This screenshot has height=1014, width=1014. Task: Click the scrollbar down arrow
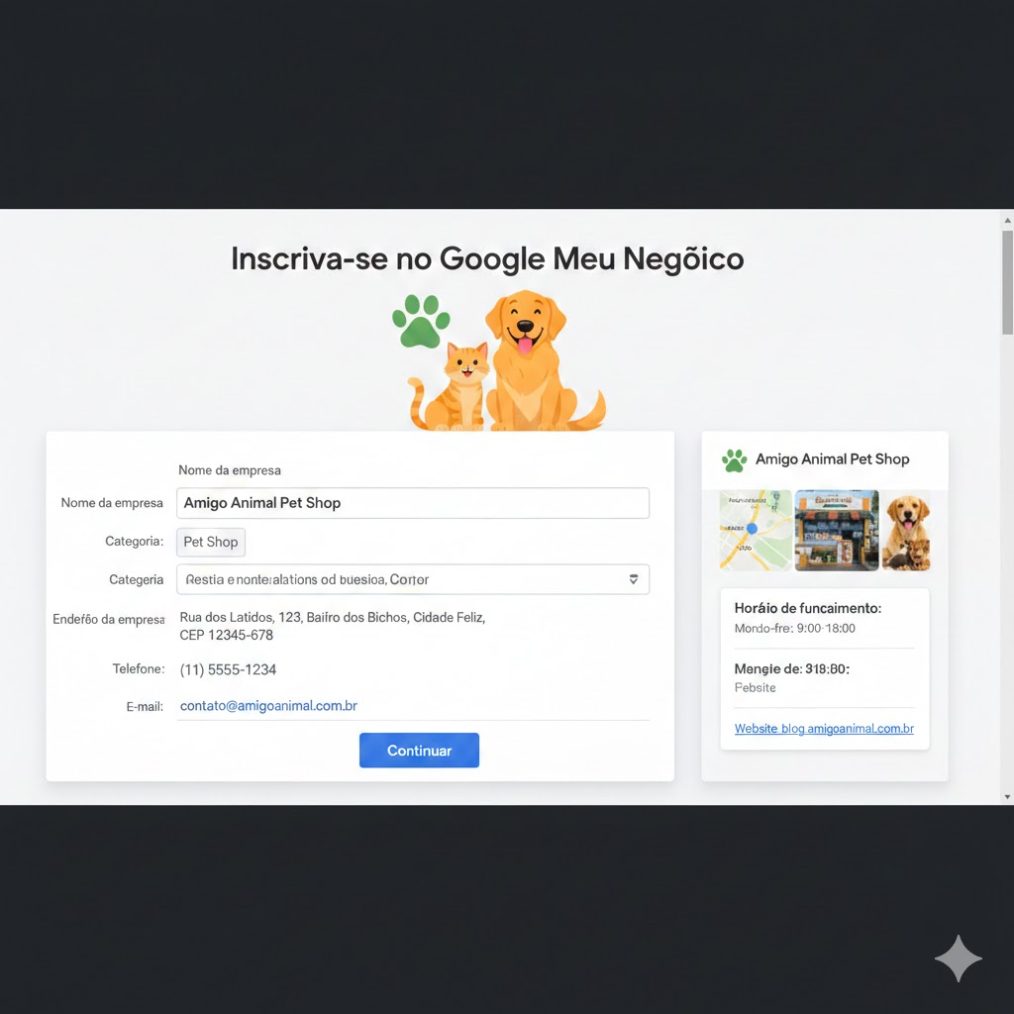pos(1007,797)
